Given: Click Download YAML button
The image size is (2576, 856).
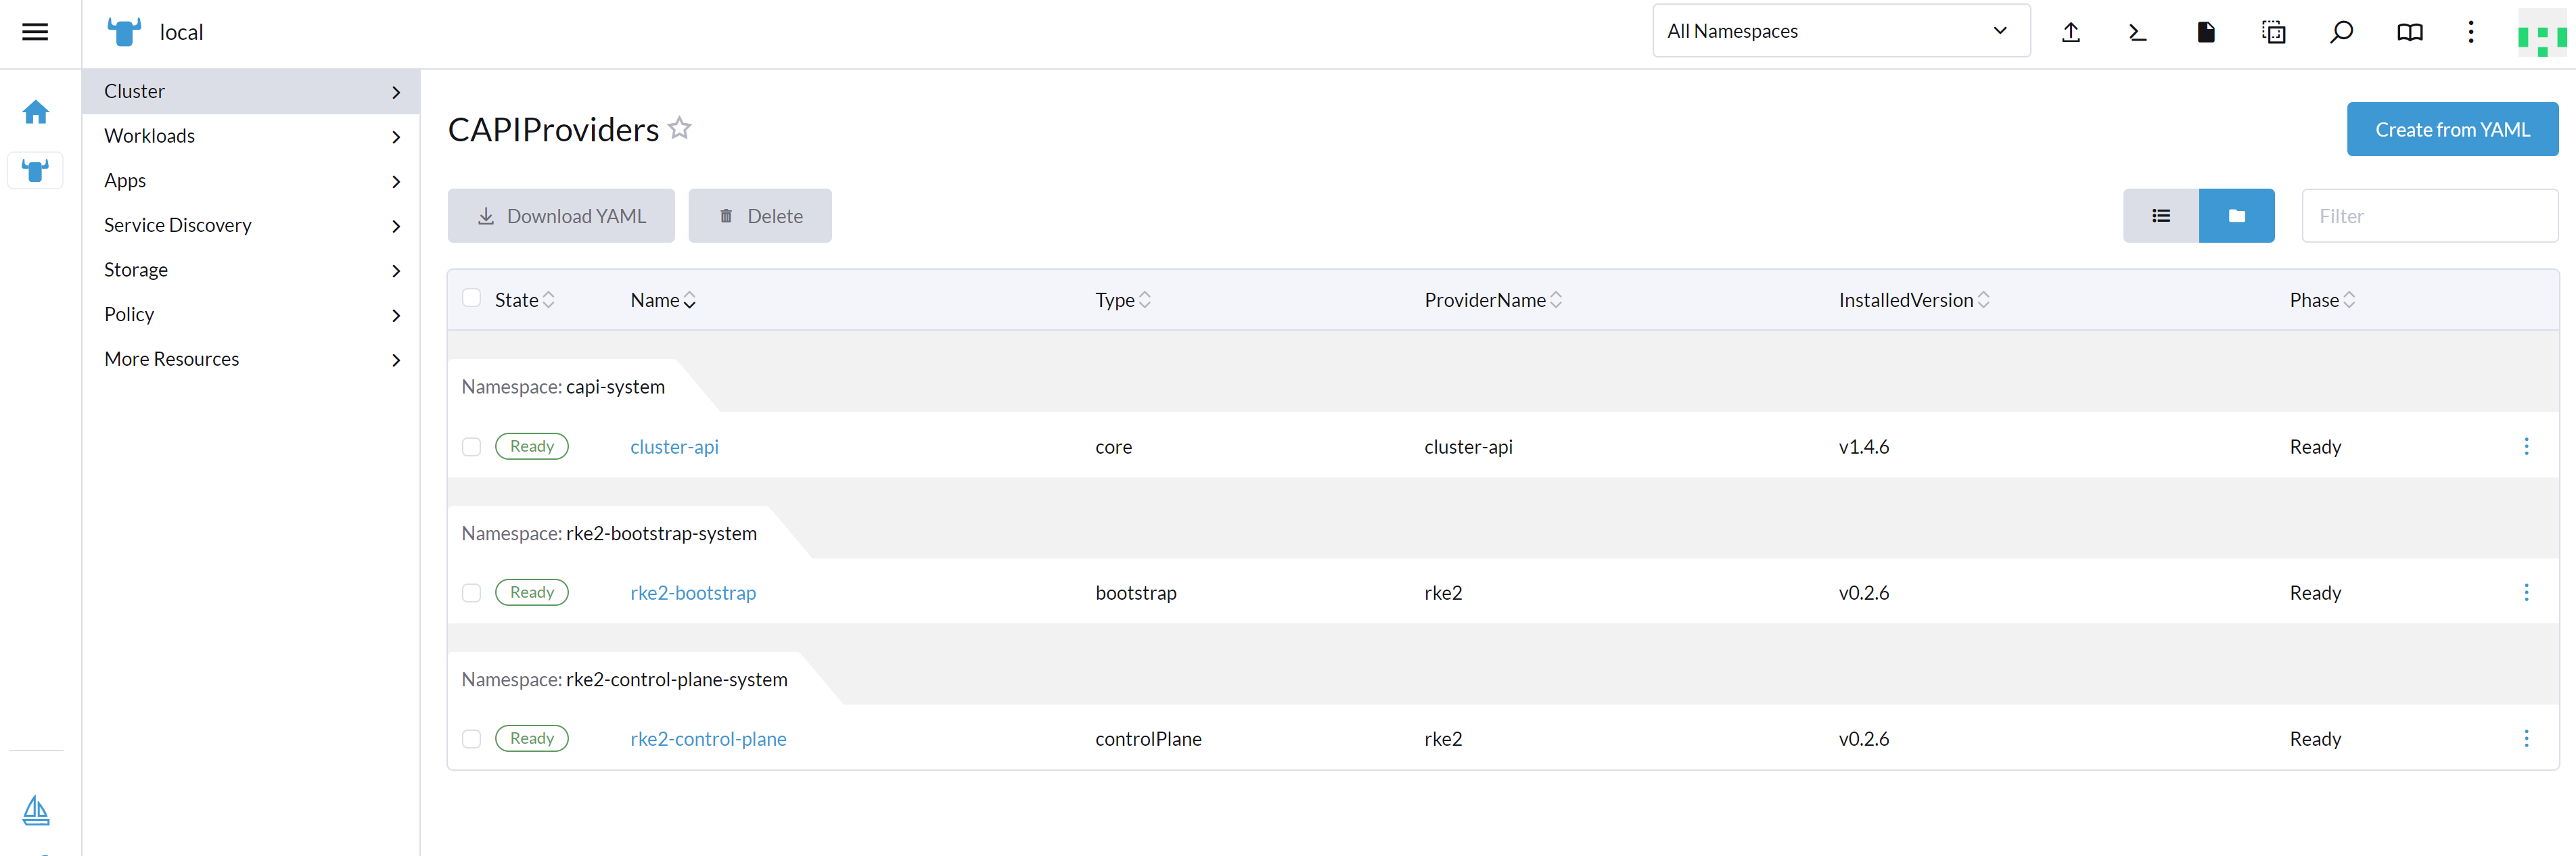Looking at the screenshot, I should coord(561,216).
